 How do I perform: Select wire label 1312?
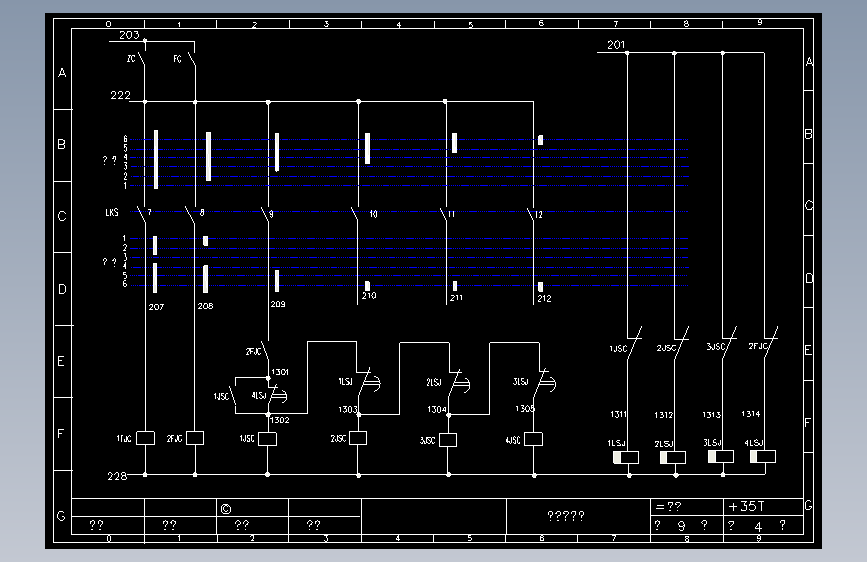[x=664, y=415]
